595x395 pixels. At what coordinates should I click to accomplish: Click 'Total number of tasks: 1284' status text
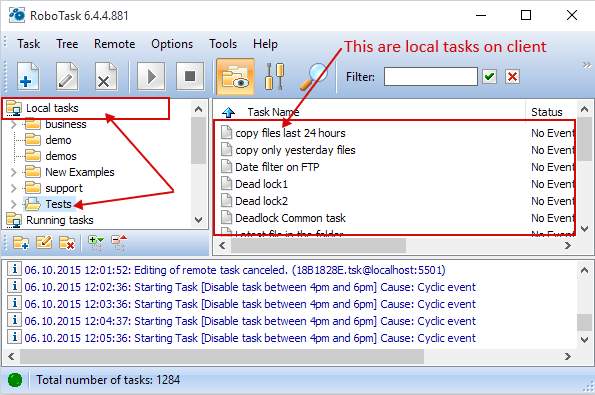(x=108, y=380)
